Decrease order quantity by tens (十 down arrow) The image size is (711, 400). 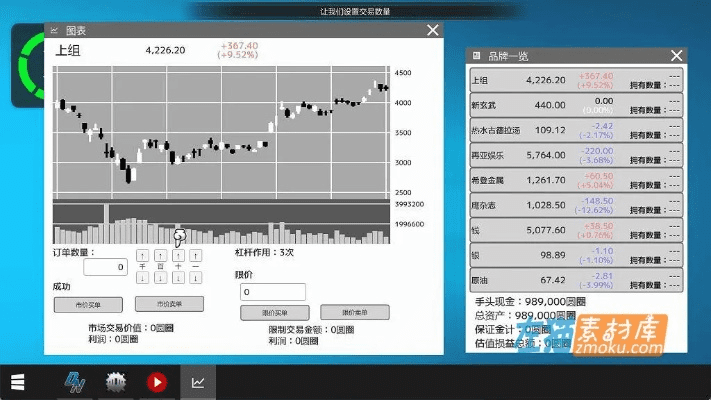pyautogui.click(x=178, y=278)
